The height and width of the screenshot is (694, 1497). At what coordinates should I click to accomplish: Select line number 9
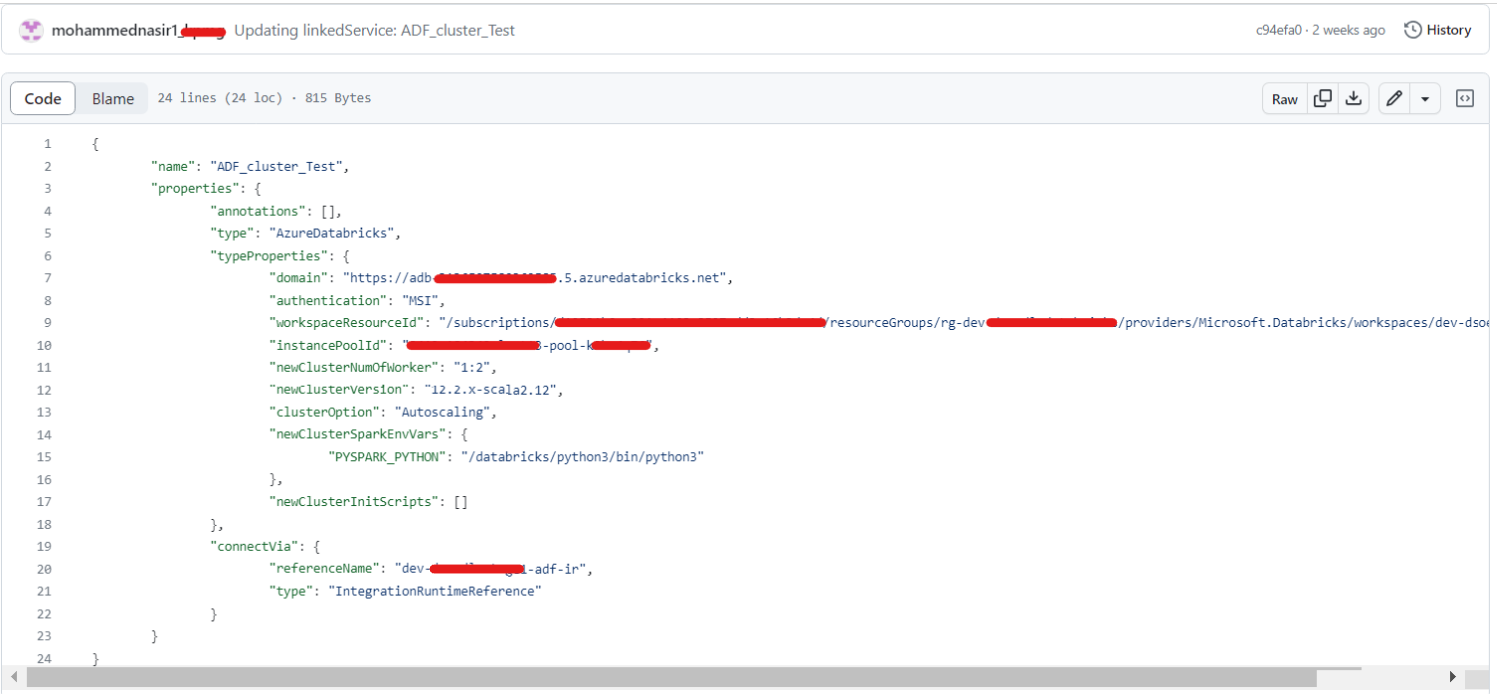pos(47,322)
